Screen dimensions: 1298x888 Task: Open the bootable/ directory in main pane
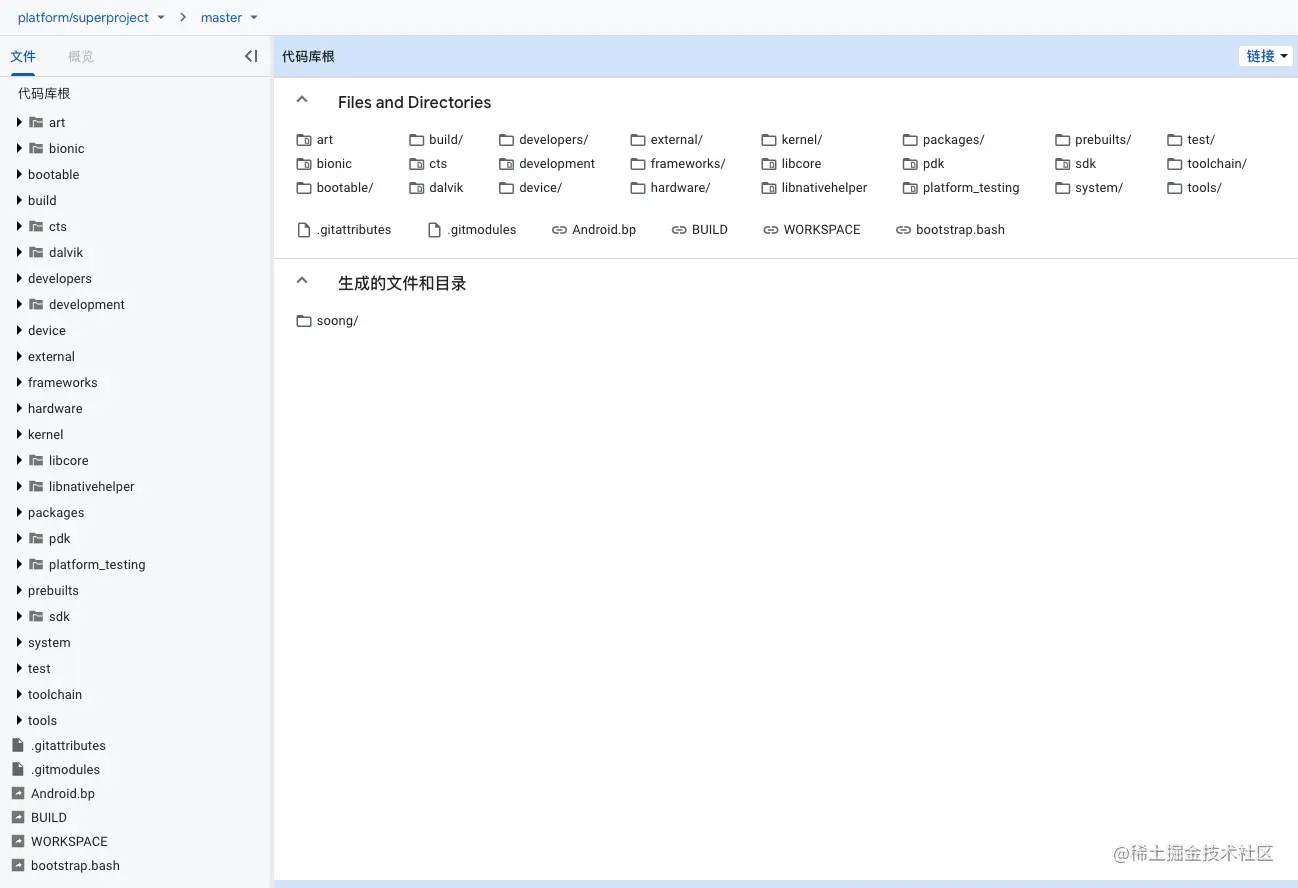pyautogui.click(x=345, y=188)
